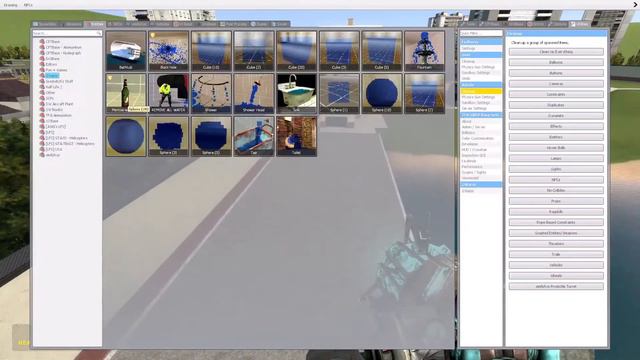Click the Constraints cleanup button
Screen dimensions: 640x360
556,94
